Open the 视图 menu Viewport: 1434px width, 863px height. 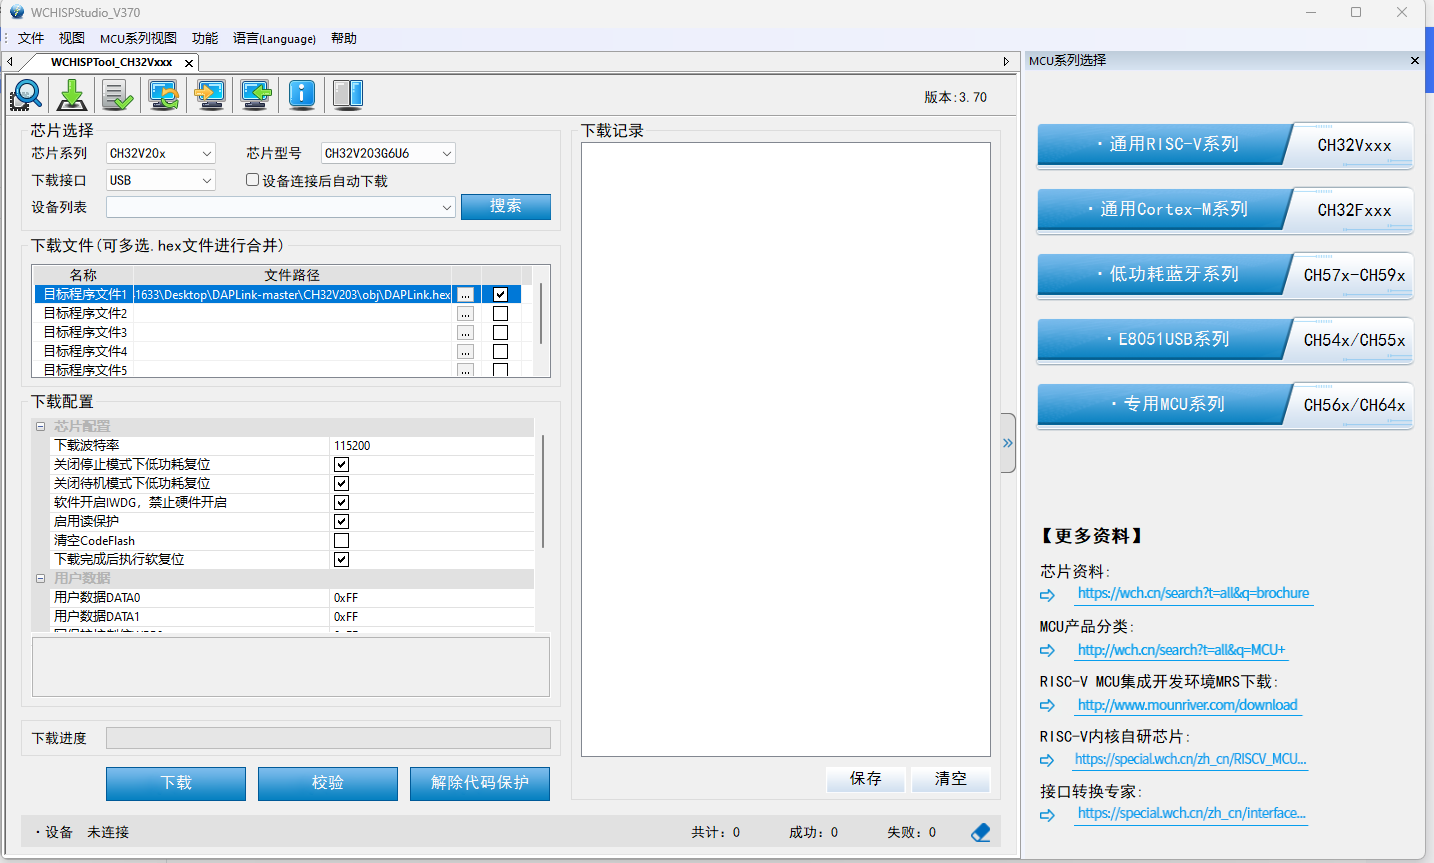(72, 38)
